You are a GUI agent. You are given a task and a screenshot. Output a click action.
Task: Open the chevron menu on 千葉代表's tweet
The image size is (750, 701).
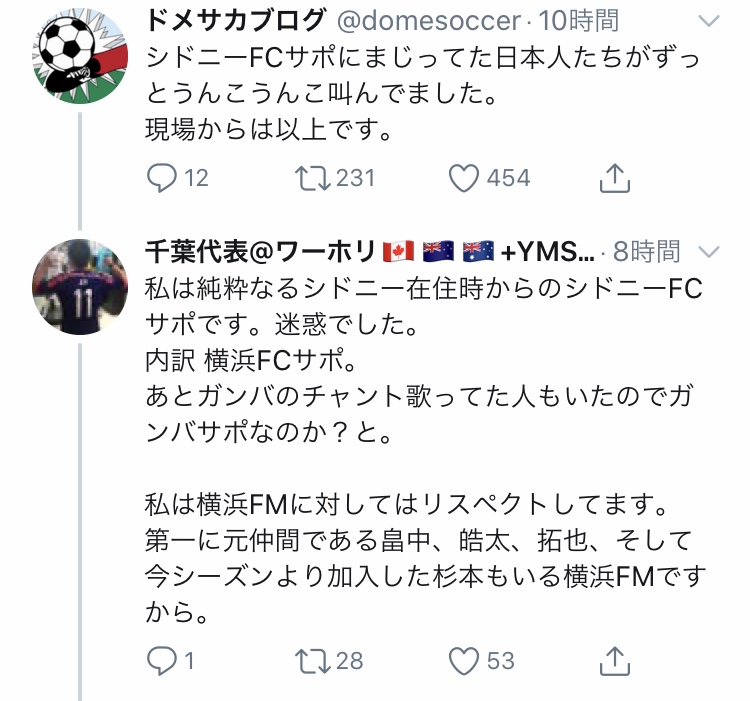pyautogui.click(x=707, y=250)
